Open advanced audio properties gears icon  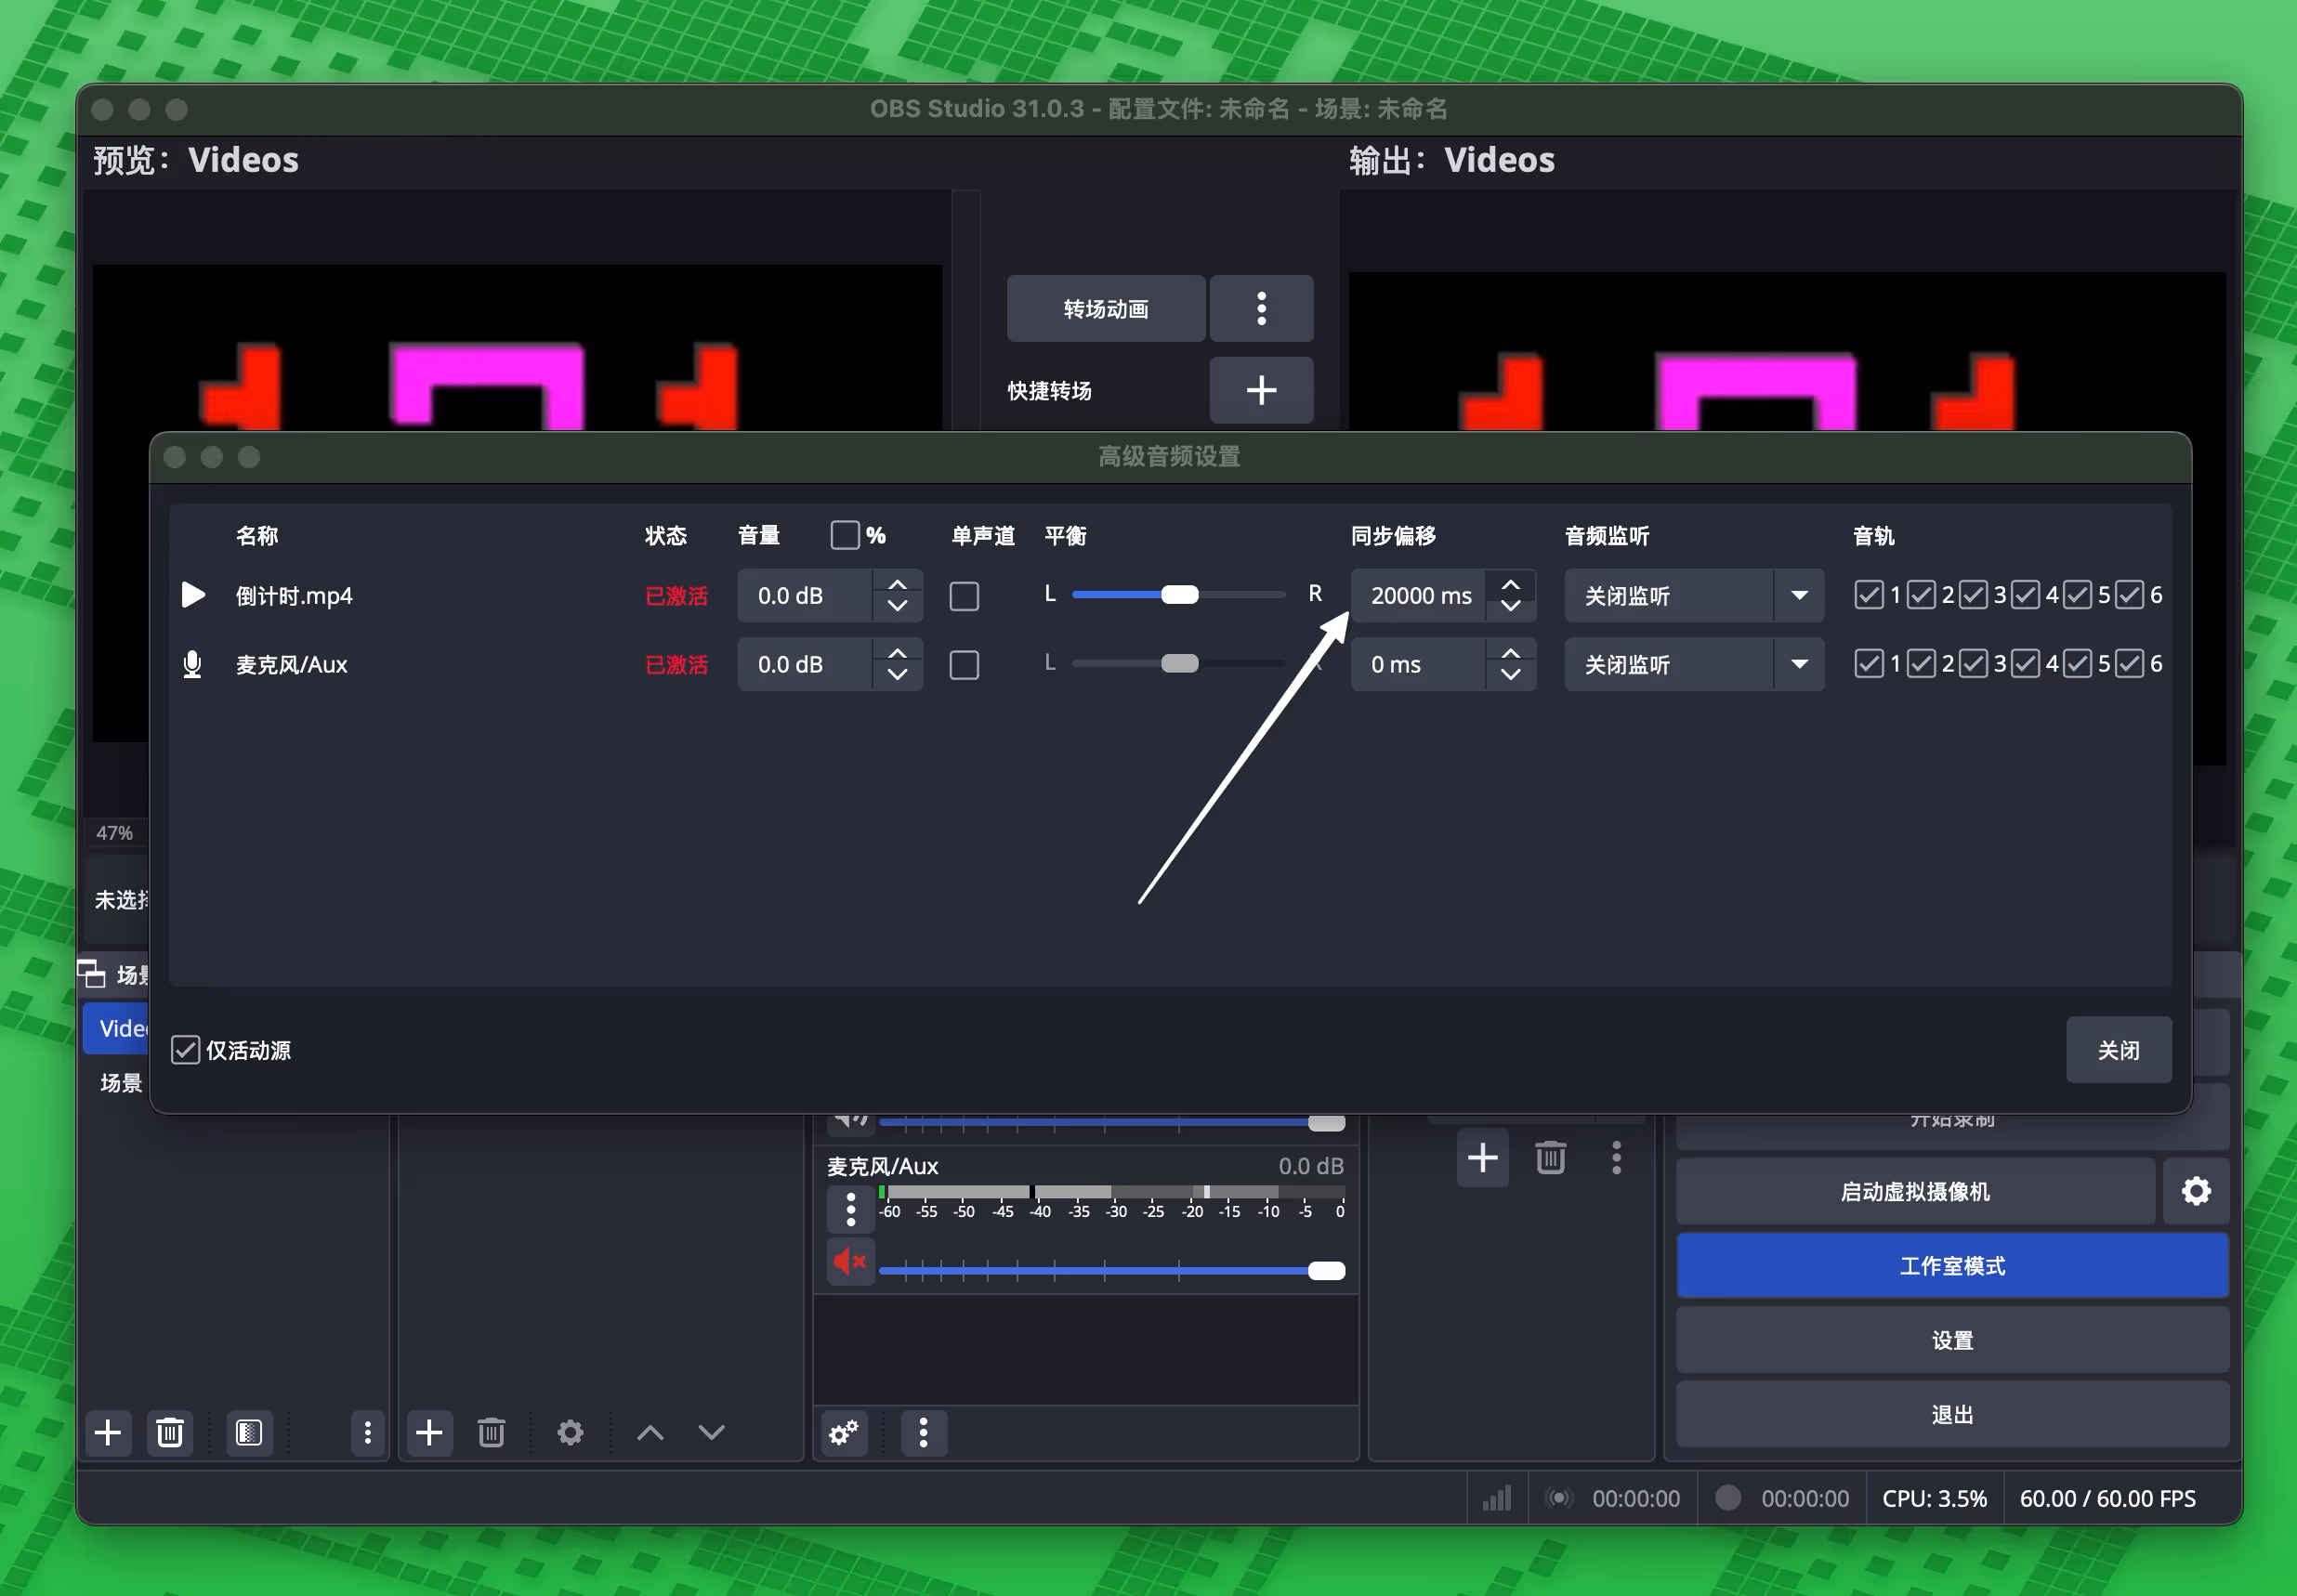(844, 1433)
